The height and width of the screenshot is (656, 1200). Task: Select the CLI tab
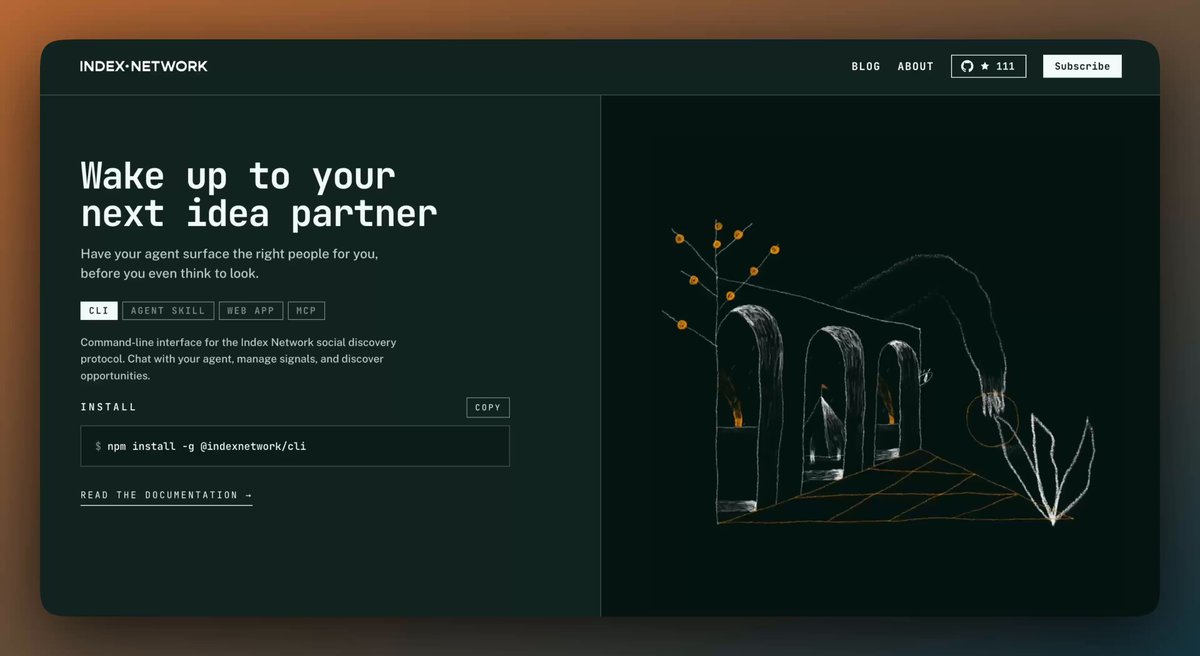click(99, 311)
